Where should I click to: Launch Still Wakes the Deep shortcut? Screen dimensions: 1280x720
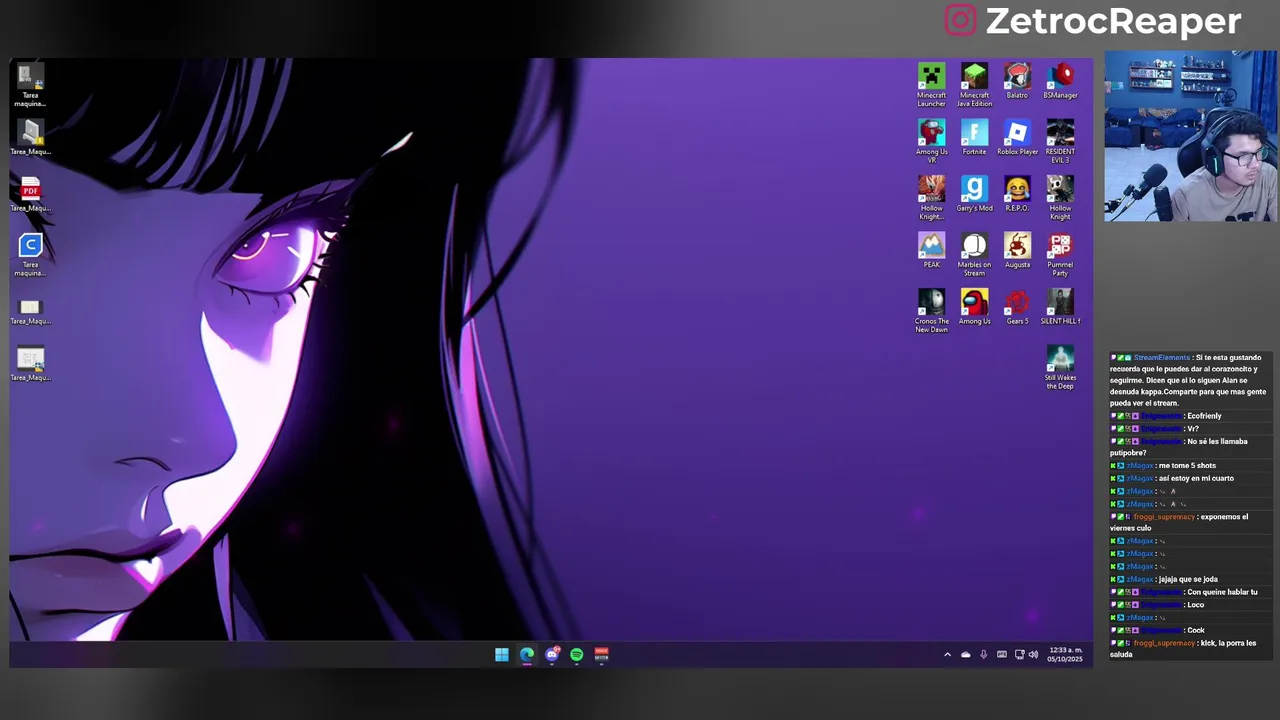[x=1060, y=368]
